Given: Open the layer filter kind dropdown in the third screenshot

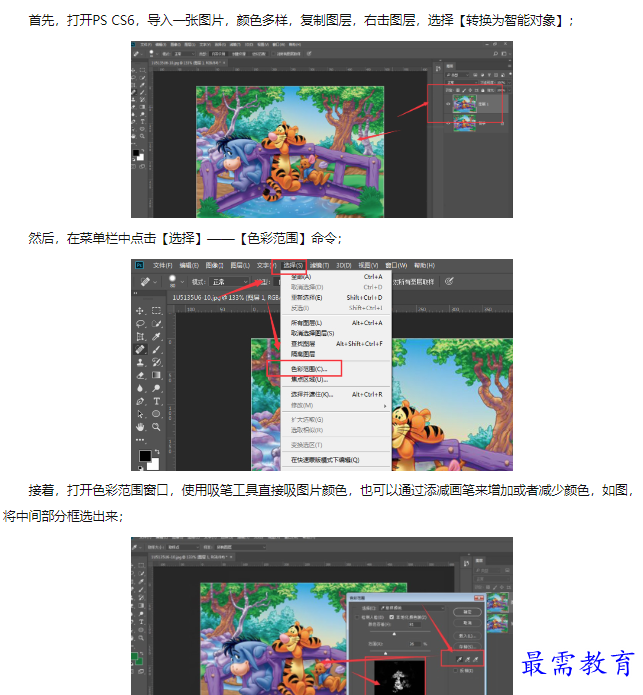Looking at the screenshot, I should [x=489, y=570].
